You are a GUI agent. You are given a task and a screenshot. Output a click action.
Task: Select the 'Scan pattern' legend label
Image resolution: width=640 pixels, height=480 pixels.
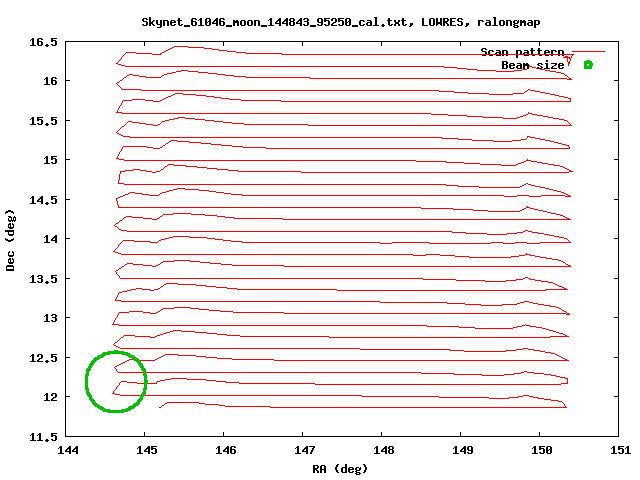(522, 52)
